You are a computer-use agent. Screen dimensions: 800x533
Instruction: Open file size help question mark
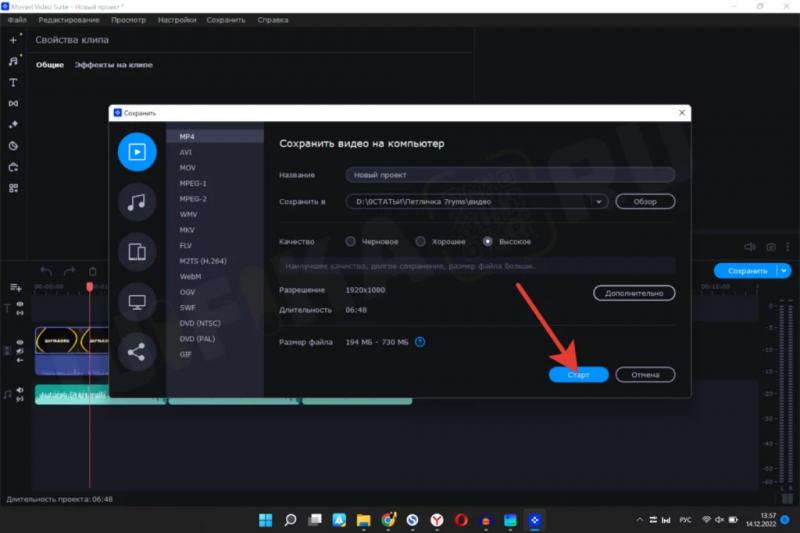point(420,342)
